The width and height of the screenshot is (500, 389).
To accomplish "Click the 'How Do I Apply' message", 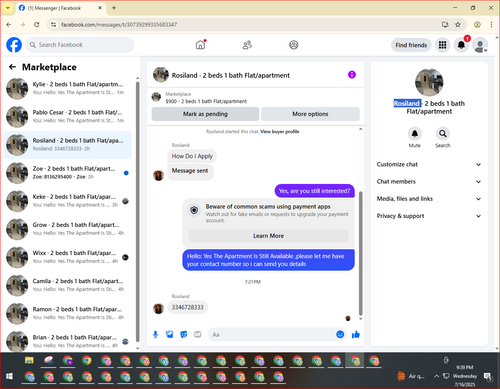I will [192, 156].
